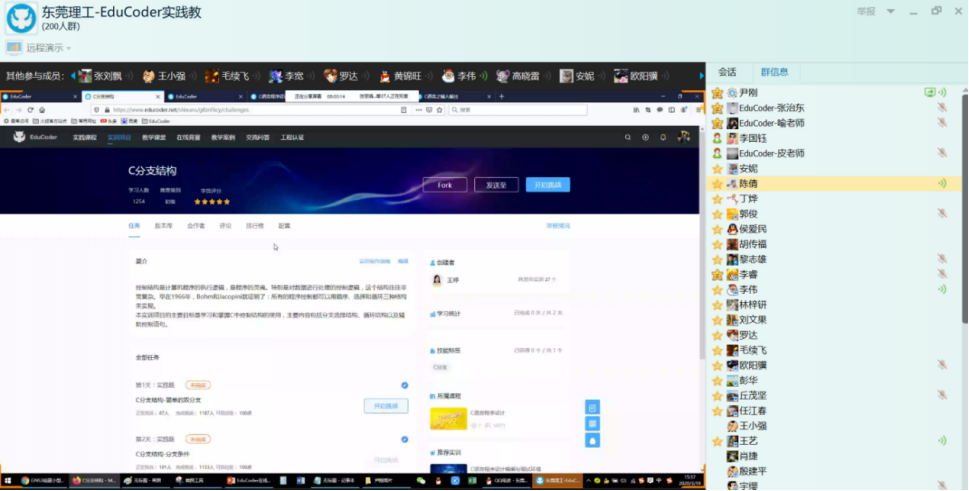
Task: Click the WeChat icon in the taskbar
Action: [x=421, y=481]
